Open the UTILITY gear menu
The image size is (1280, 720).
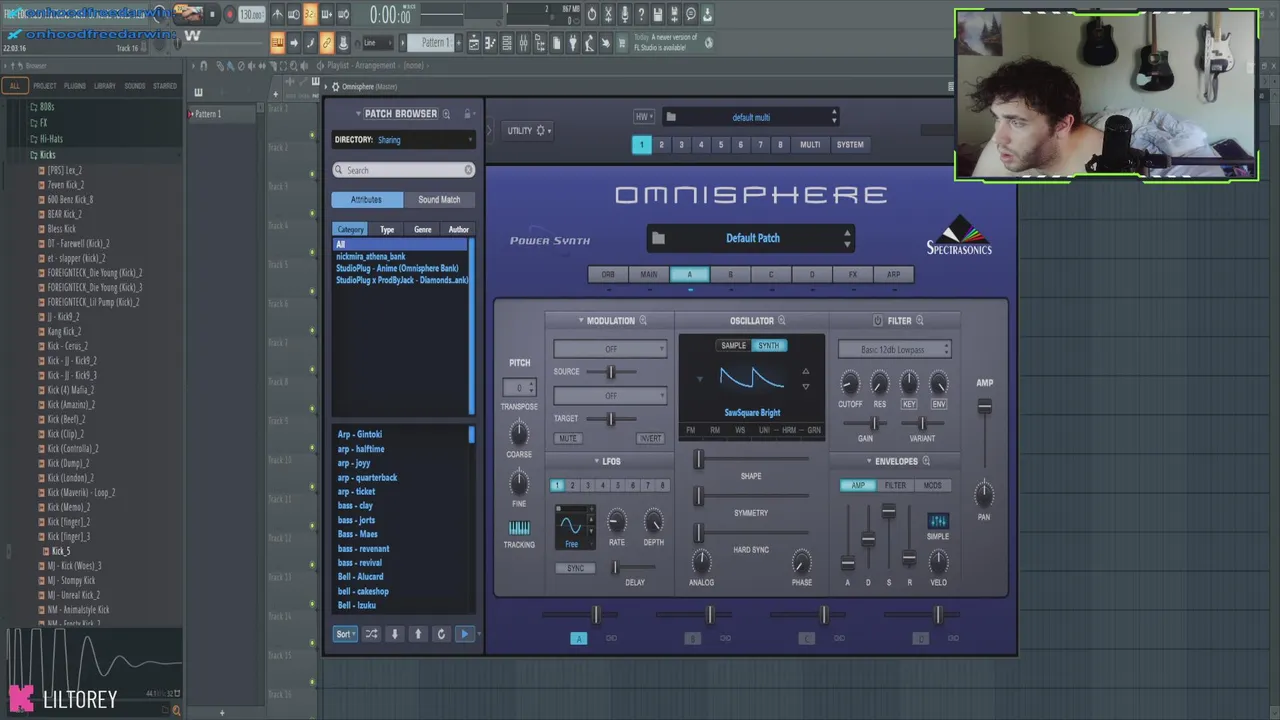(528, 131)
